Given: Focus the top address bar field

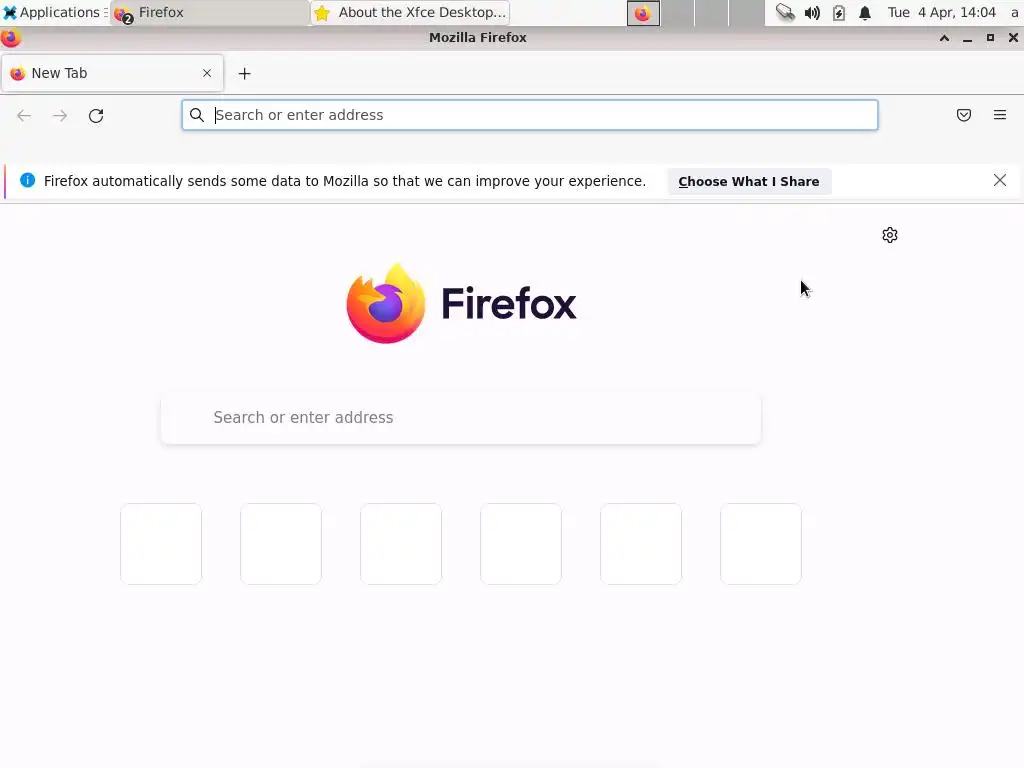Looking at the screenshot, I should click(x=530, y=115).
